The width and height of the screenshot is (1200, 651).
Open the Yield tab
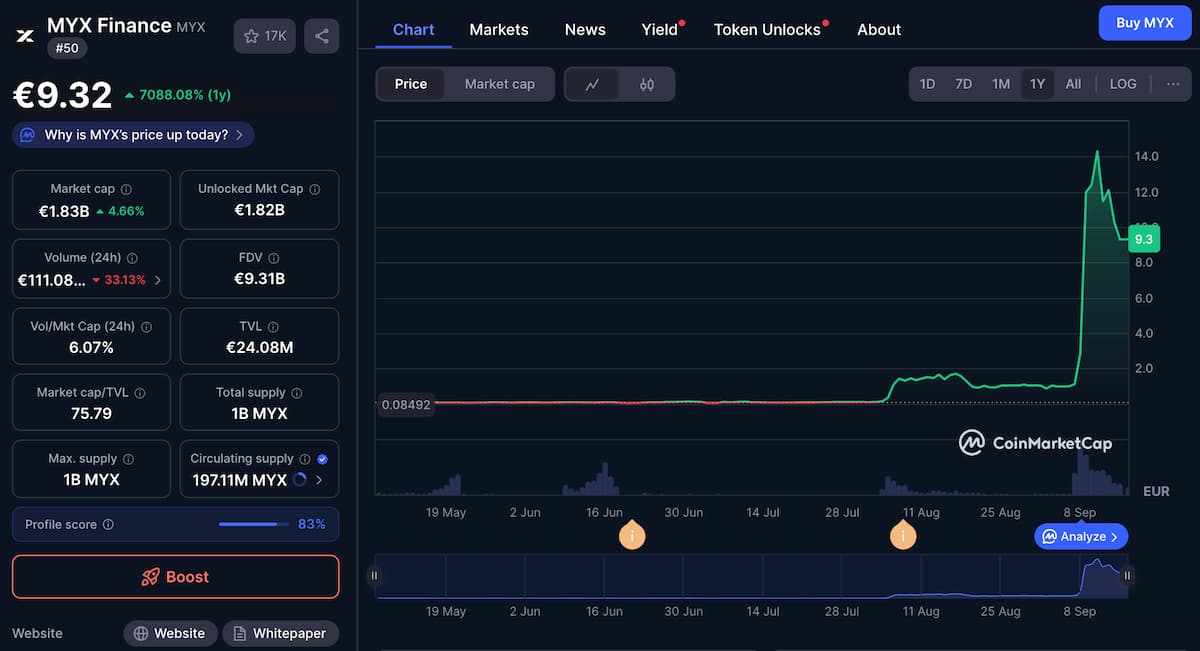[x=660, y=30]
